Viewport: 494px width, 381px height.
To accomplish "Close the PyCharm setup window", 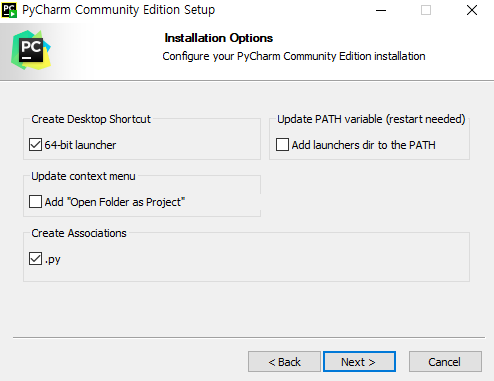I will (472, 10).
